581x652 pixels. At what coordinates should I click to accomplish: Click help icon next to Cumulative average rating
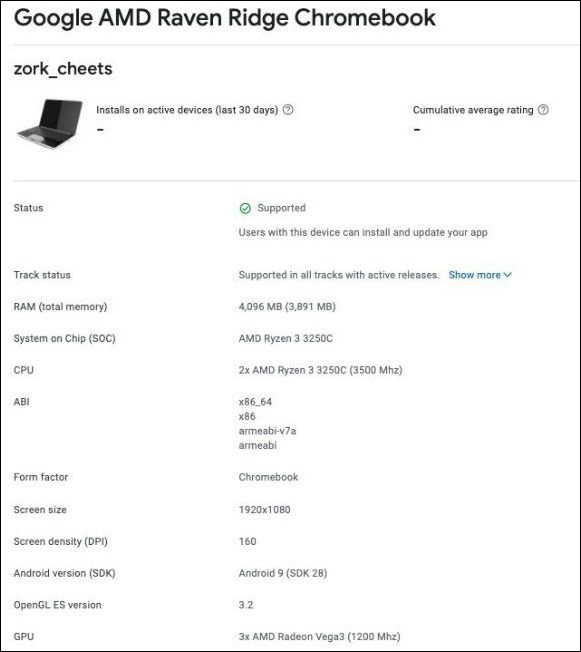point(543,110)
